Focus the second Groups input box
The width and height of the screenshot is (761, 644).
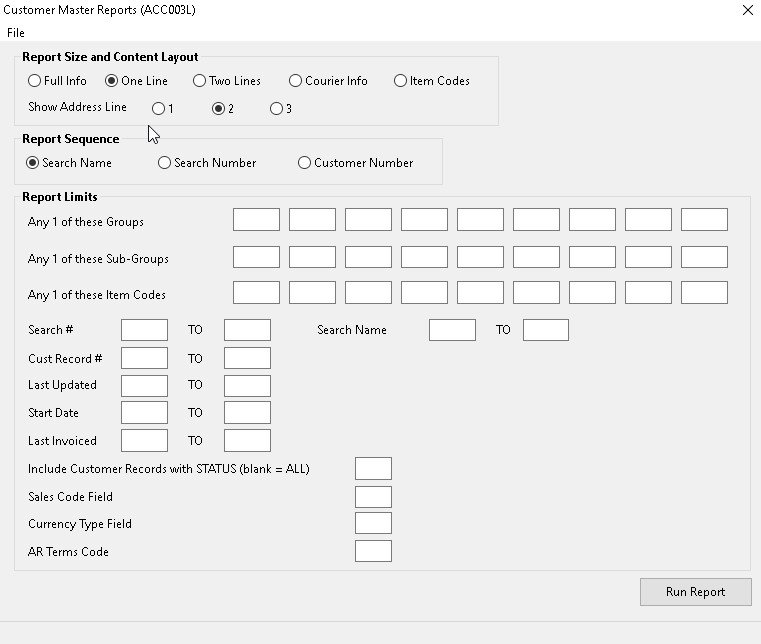click(312, 219)
